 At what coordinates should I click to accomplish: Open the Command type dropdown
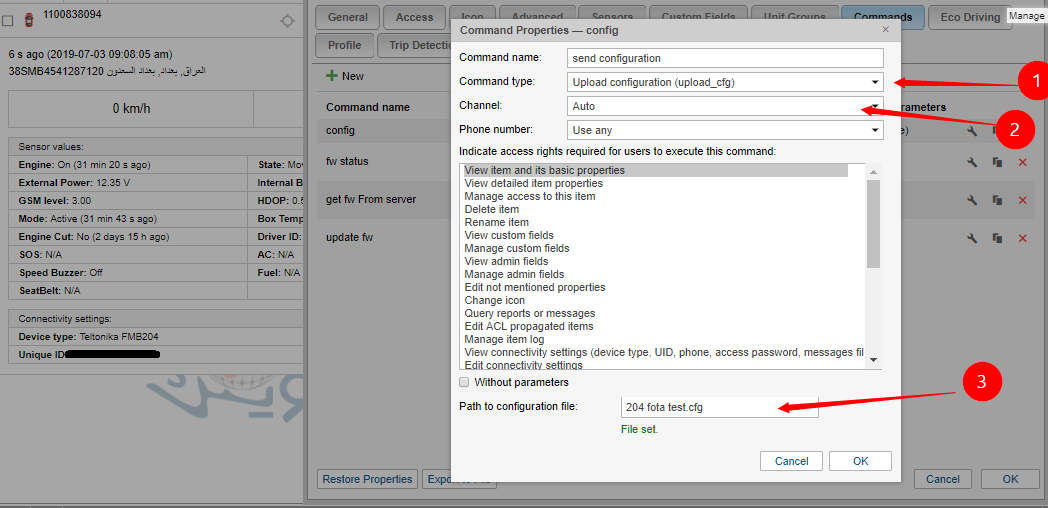click(725, 82)
